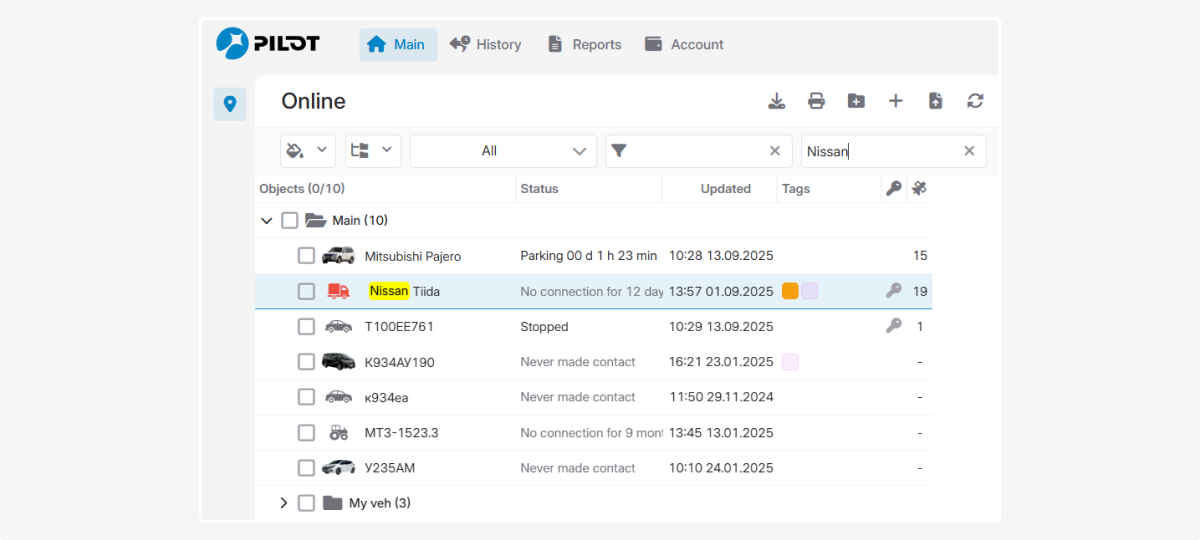Click the refresh arrows icon

pyautogui.click(x=975, y=101)
